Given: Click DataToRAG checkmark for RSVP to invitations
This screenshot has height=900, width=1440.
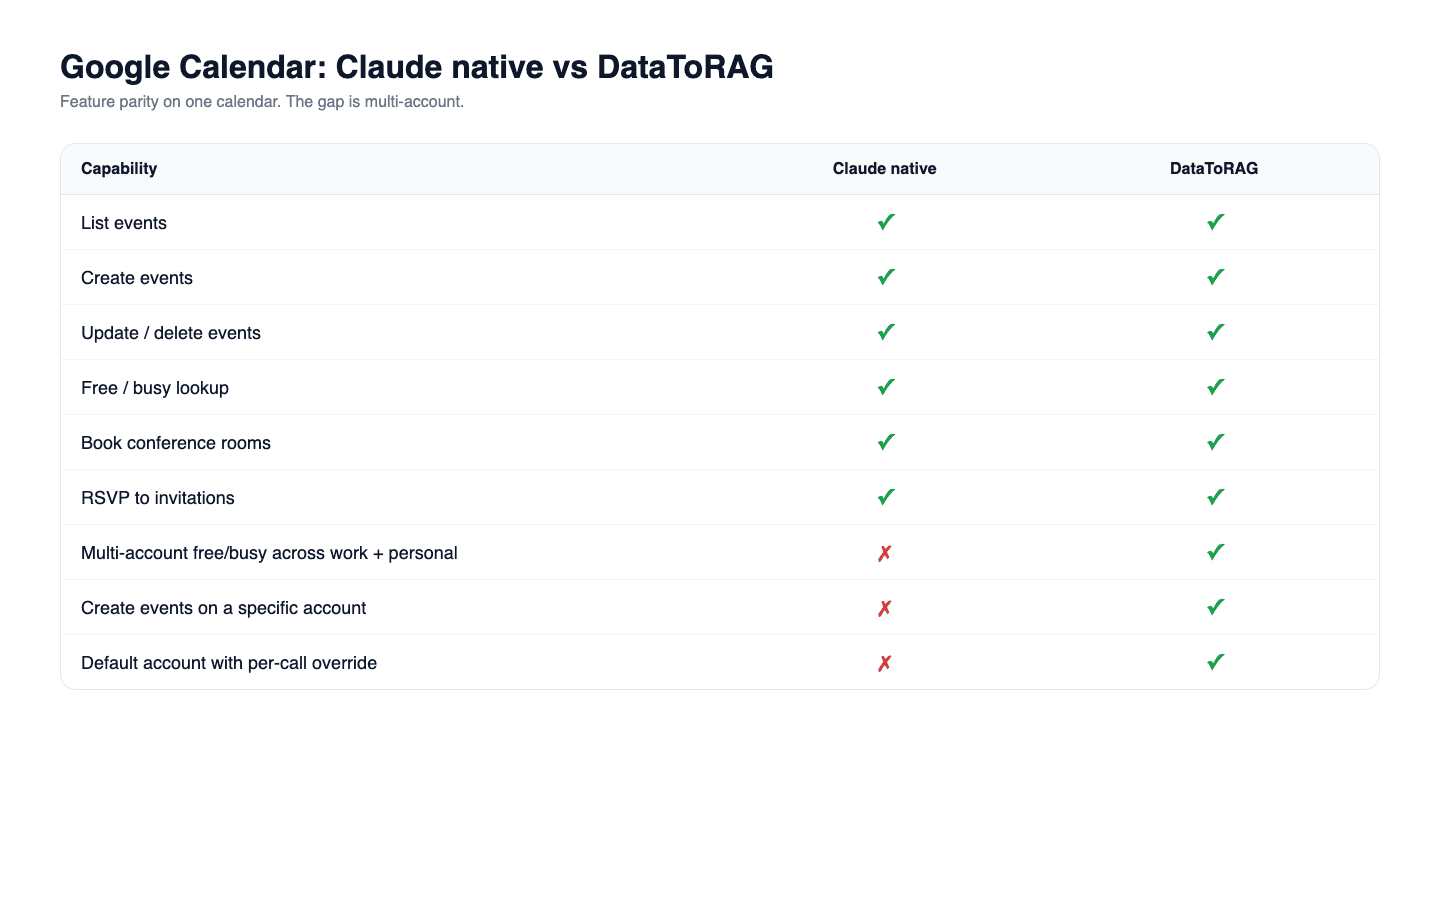Looking at the screenshot, I should 1215,497.
